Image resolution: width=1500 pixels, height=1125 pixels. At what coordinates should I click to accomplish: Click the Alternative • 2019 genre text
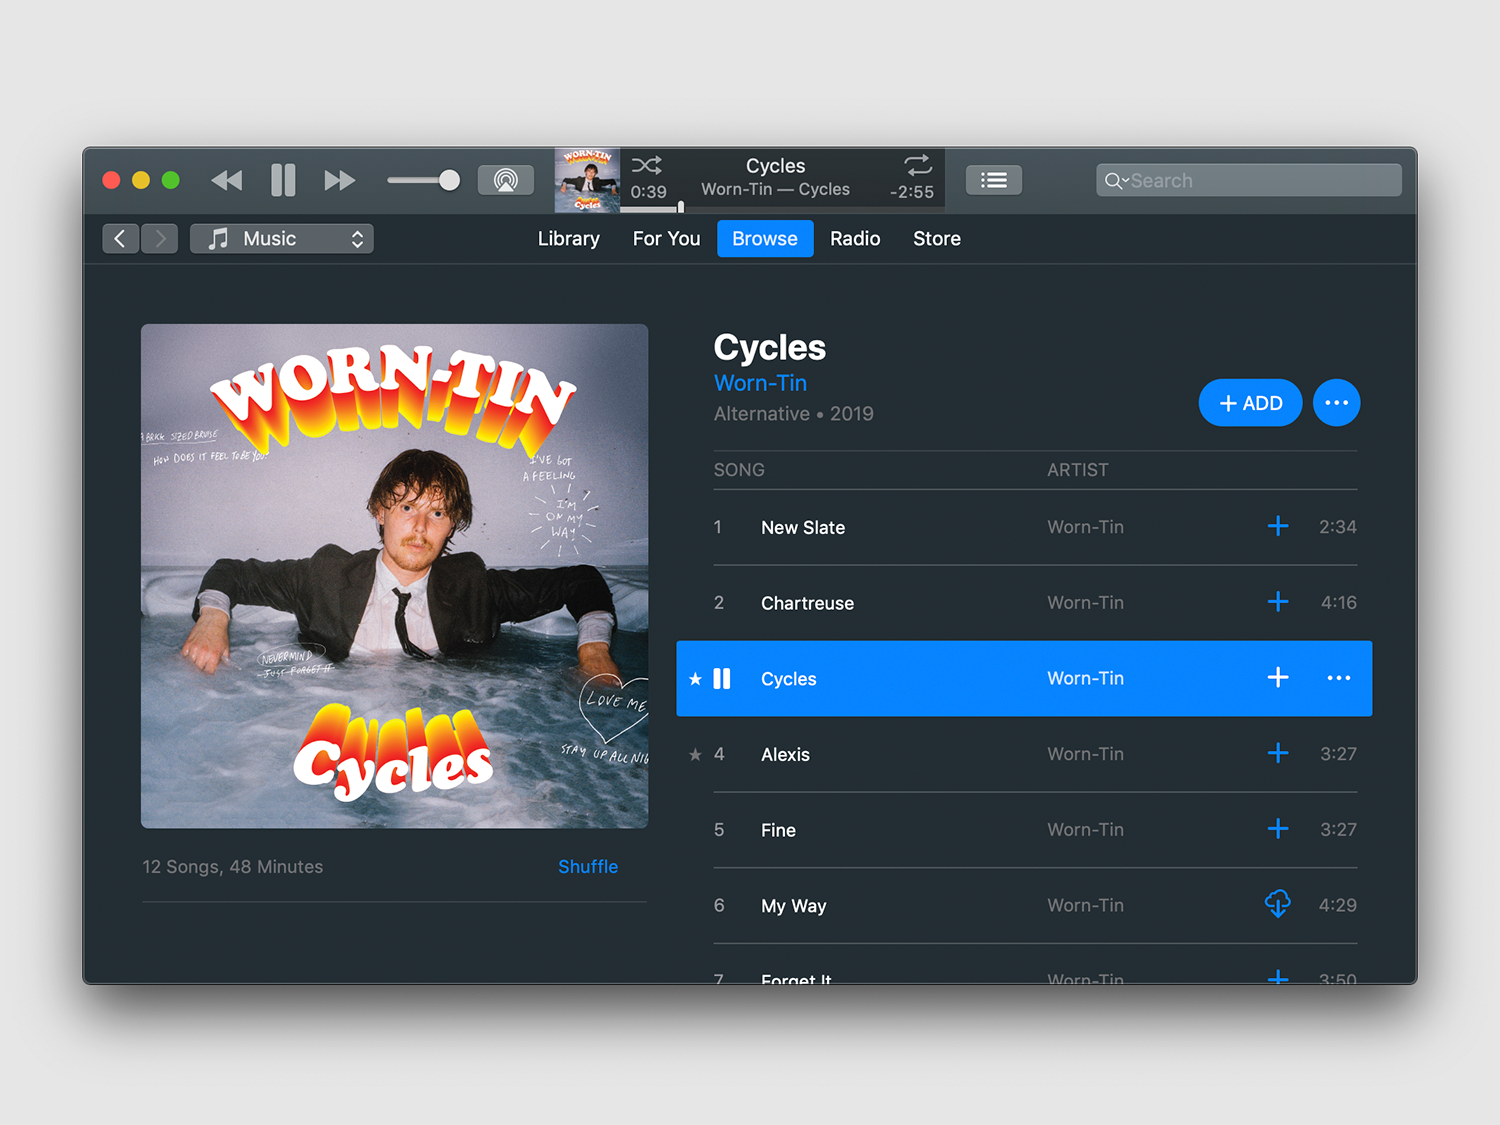(793, 414)
